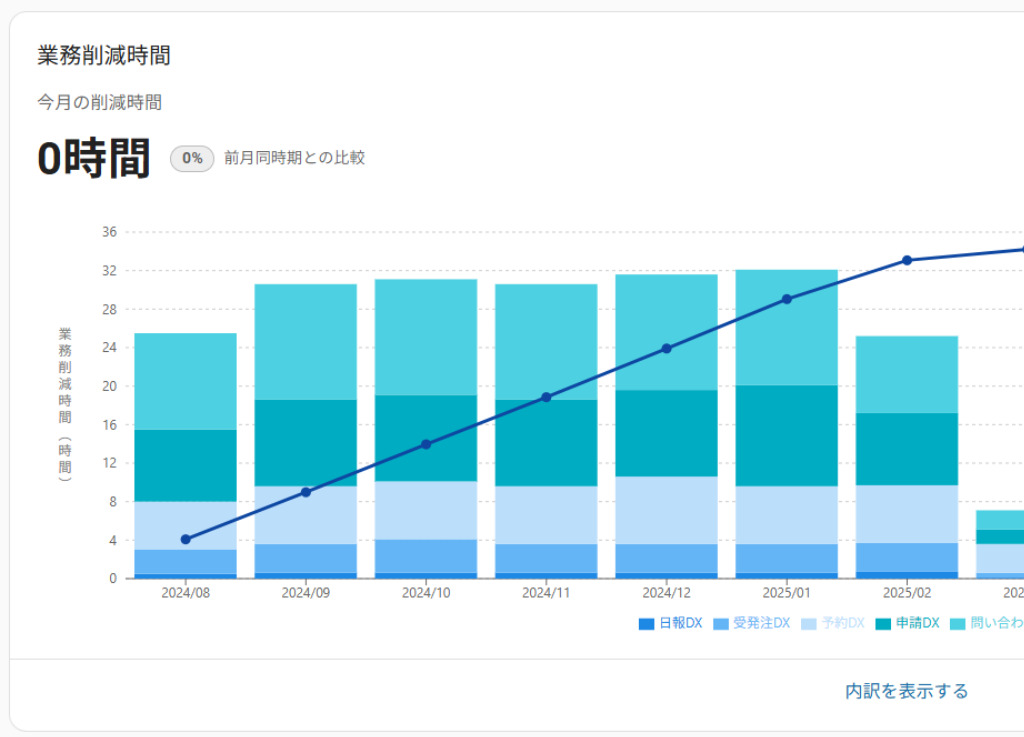Click the 申請DX legend color swatch

[884, 624]
